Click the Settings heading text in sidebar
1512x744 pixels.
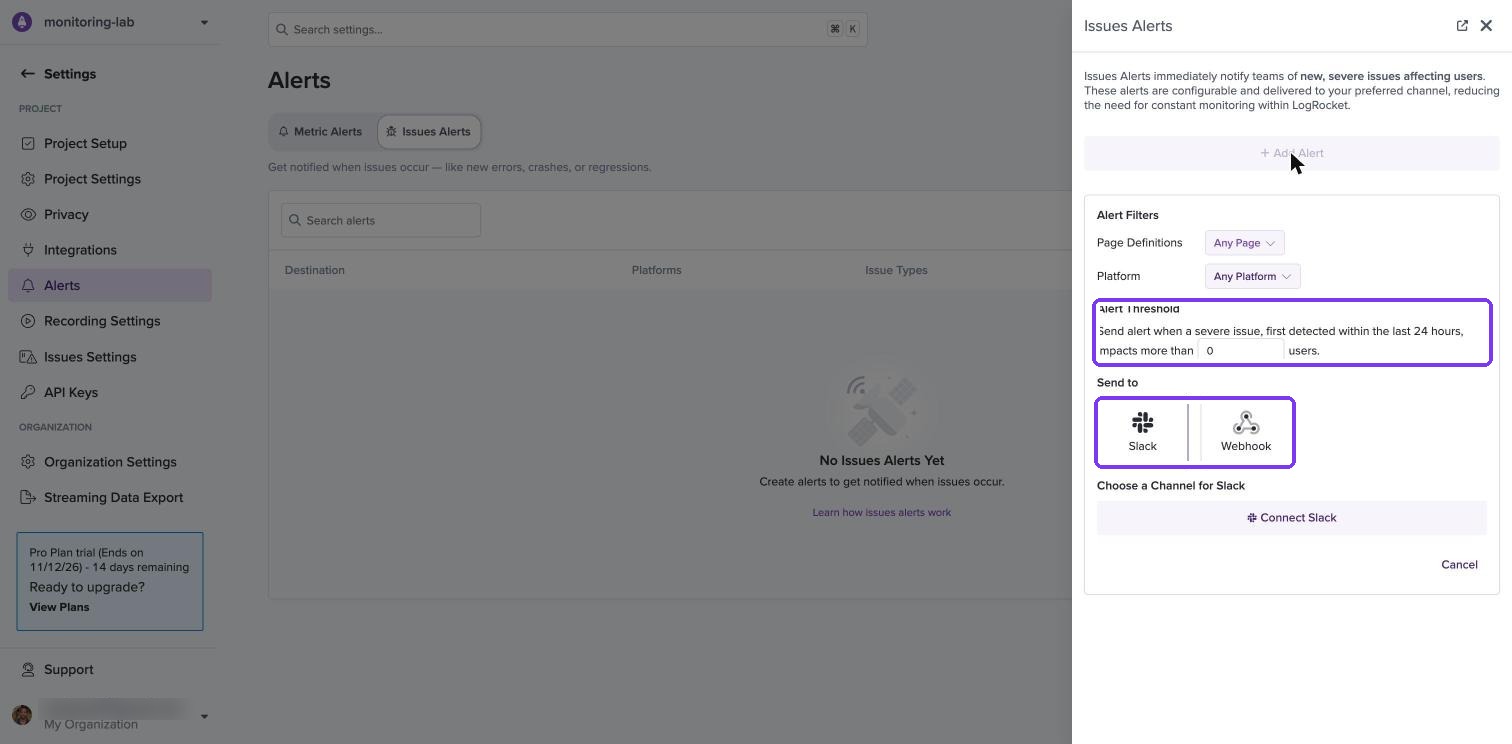(70, 74)
